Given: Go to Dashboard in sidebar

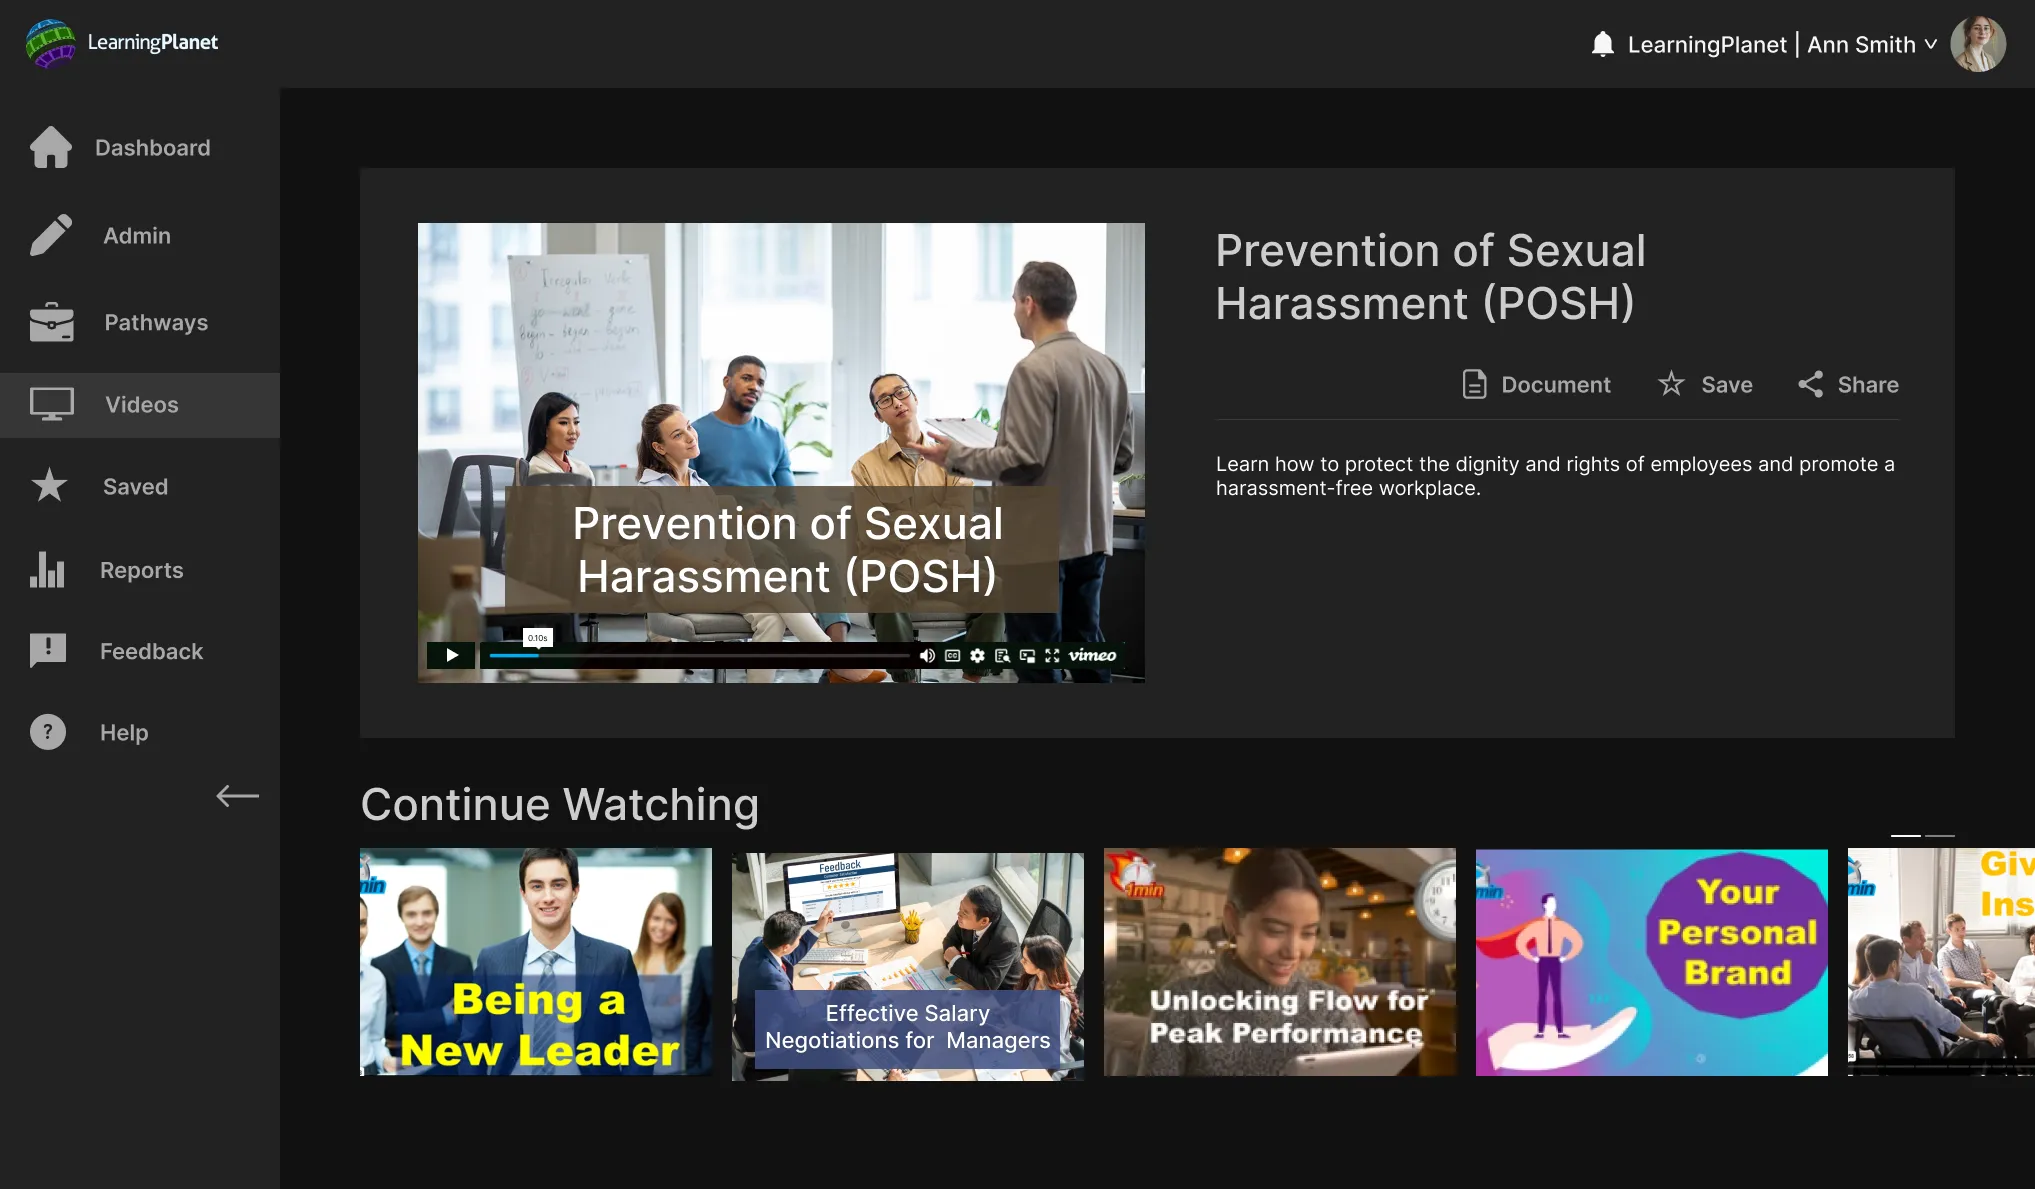Looking at the screenshot, I should (x=152, y=148).
